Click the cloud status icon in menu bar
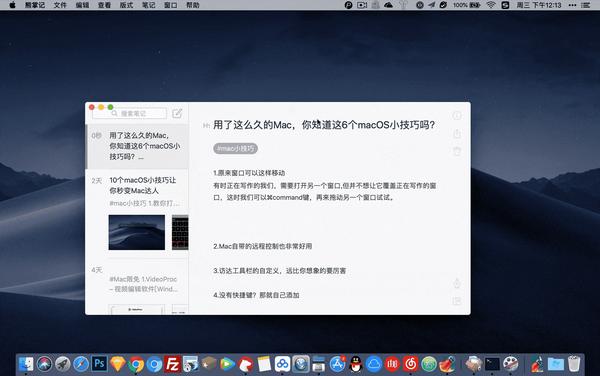This screenshot has width=600, height=376. tap(388, 5)
